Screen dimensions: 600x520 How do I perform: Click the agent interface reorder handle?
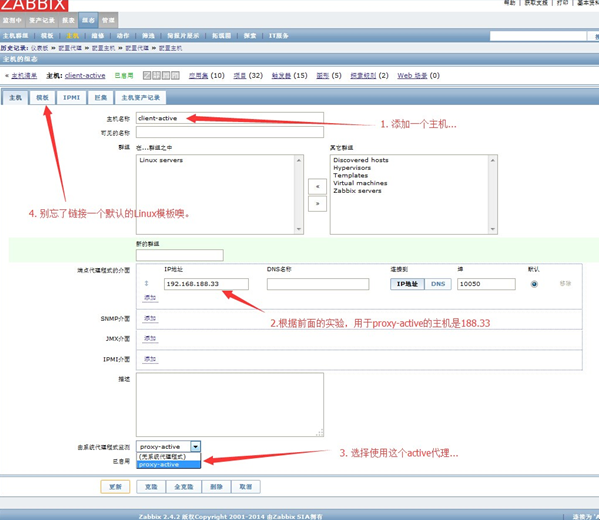[146, 284]
